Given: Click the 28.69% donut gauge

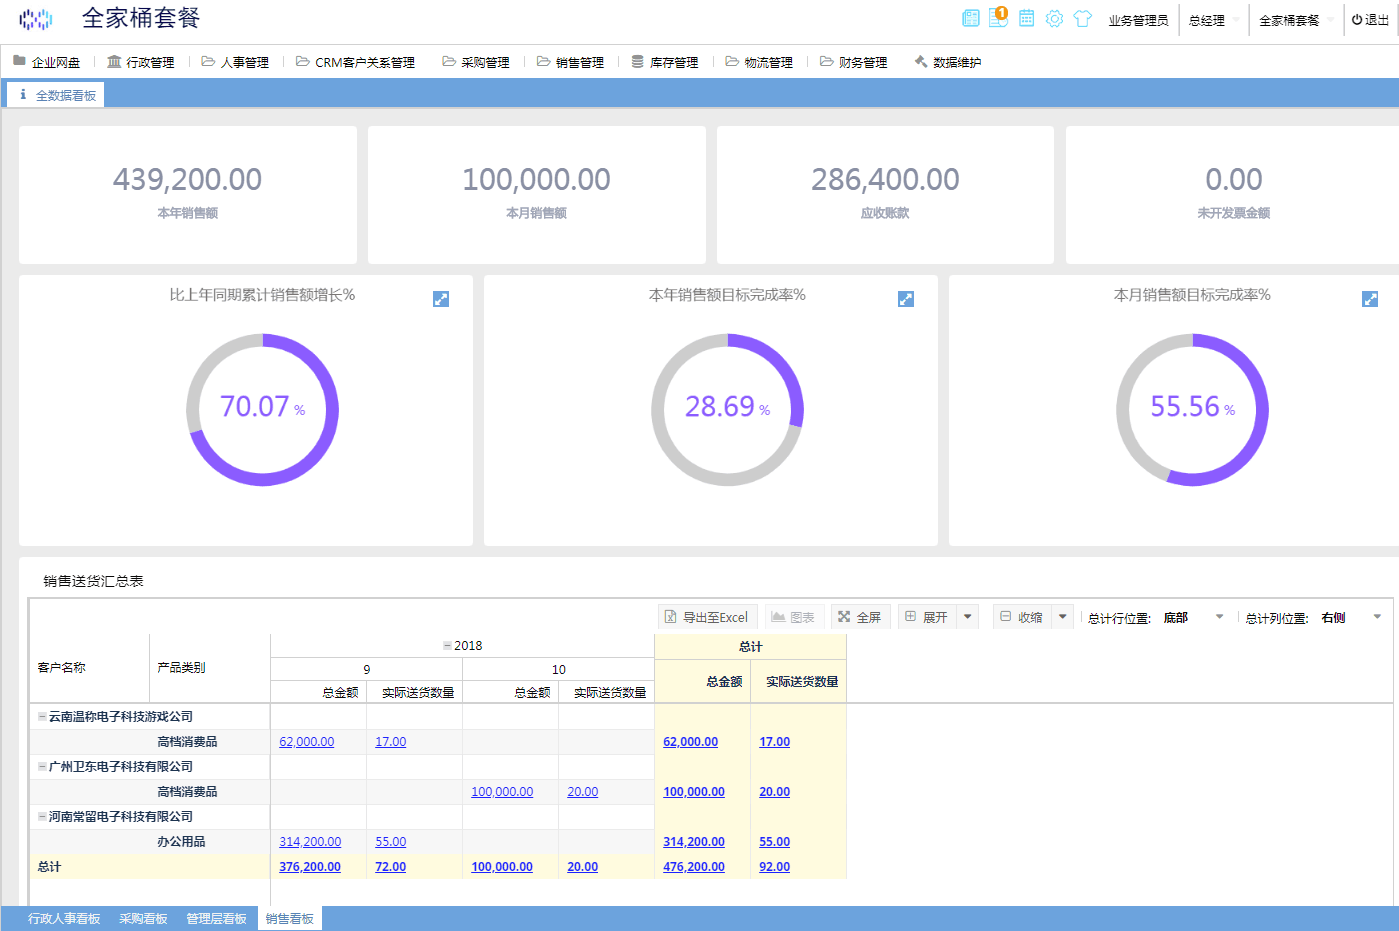Looking at the screenshot, I should [727, 409].
